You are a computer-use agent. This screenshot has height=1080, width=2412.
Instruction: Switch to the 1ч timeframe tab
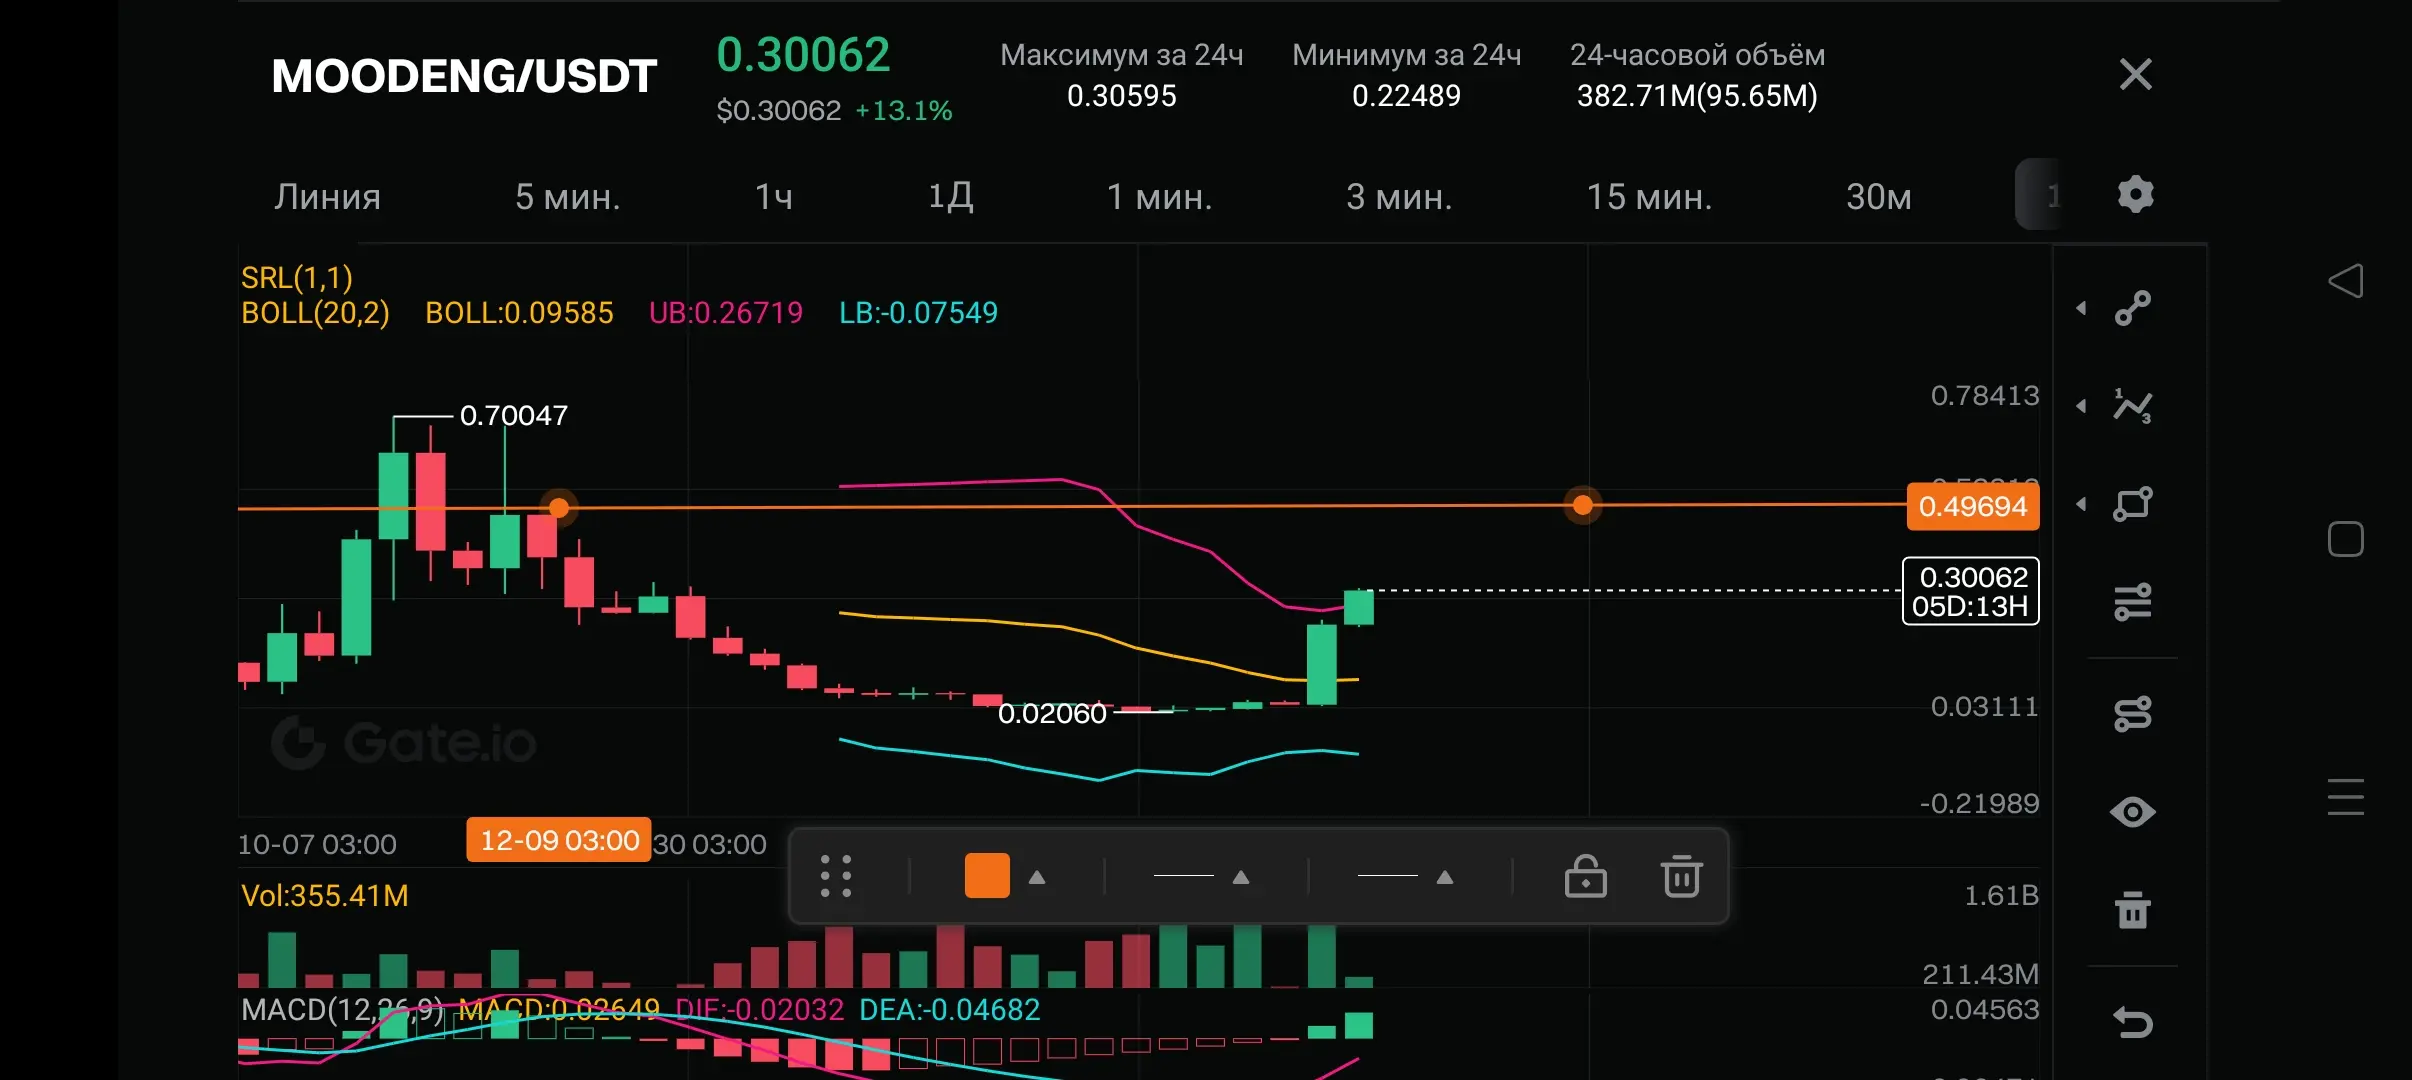click(x=773, y=197)
